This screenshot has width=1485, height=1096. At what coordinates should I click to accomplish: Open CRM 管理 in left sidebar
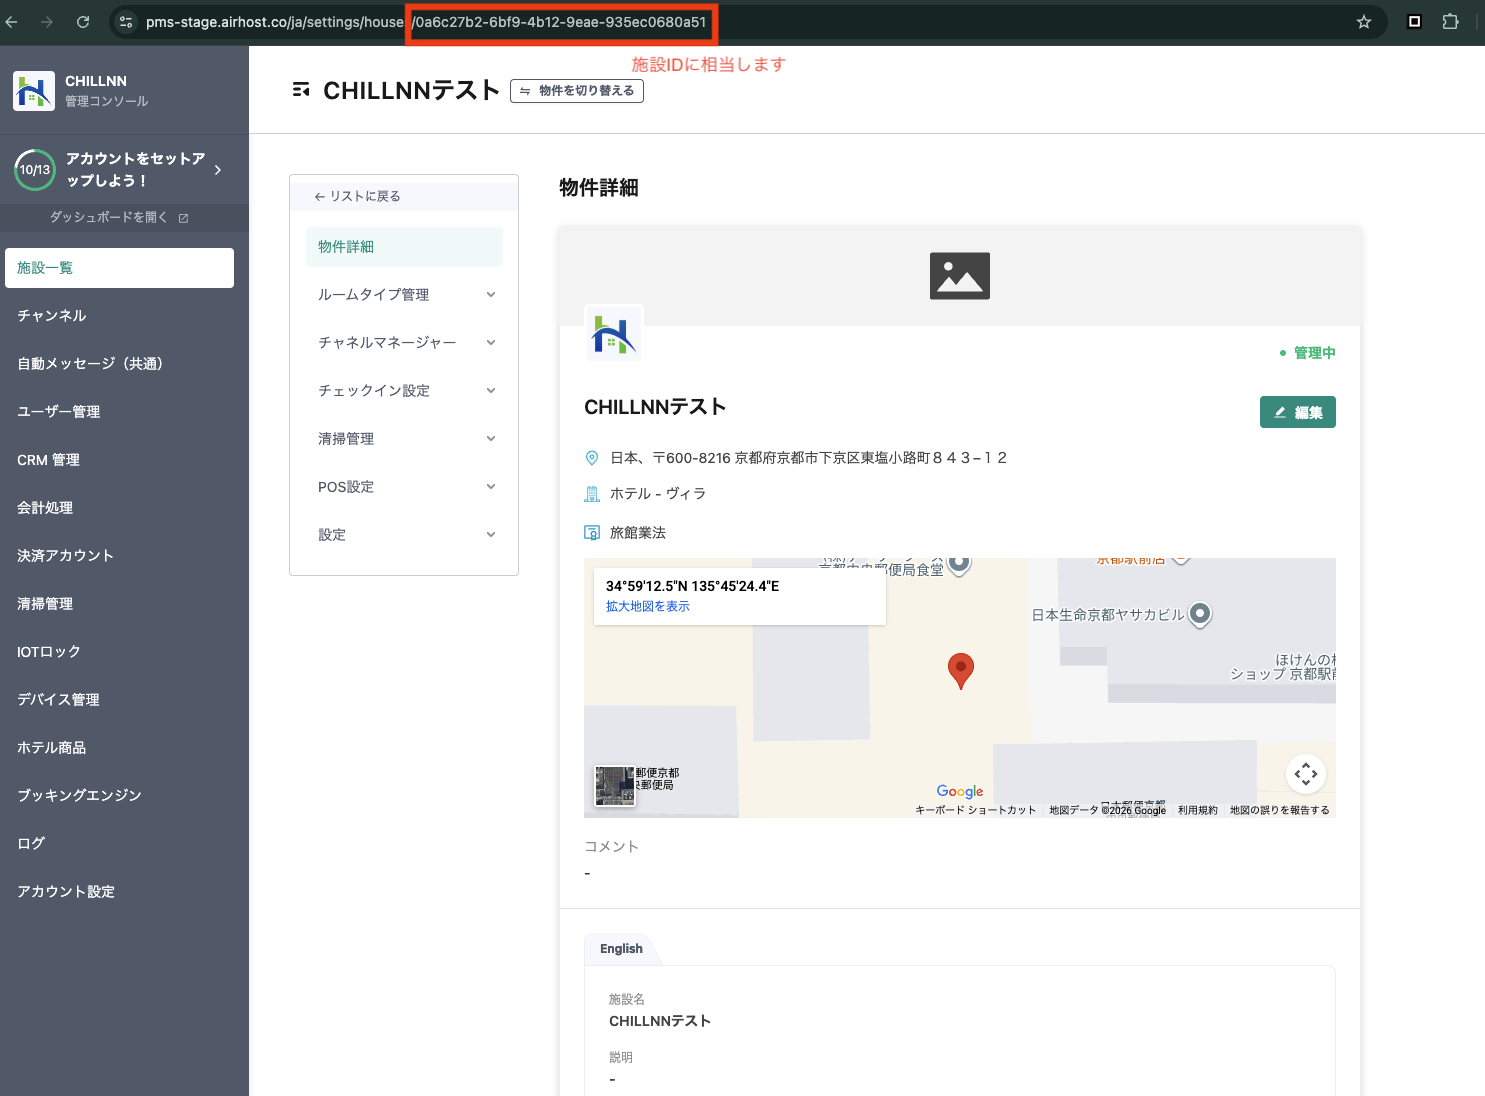[x=119, y=460]
